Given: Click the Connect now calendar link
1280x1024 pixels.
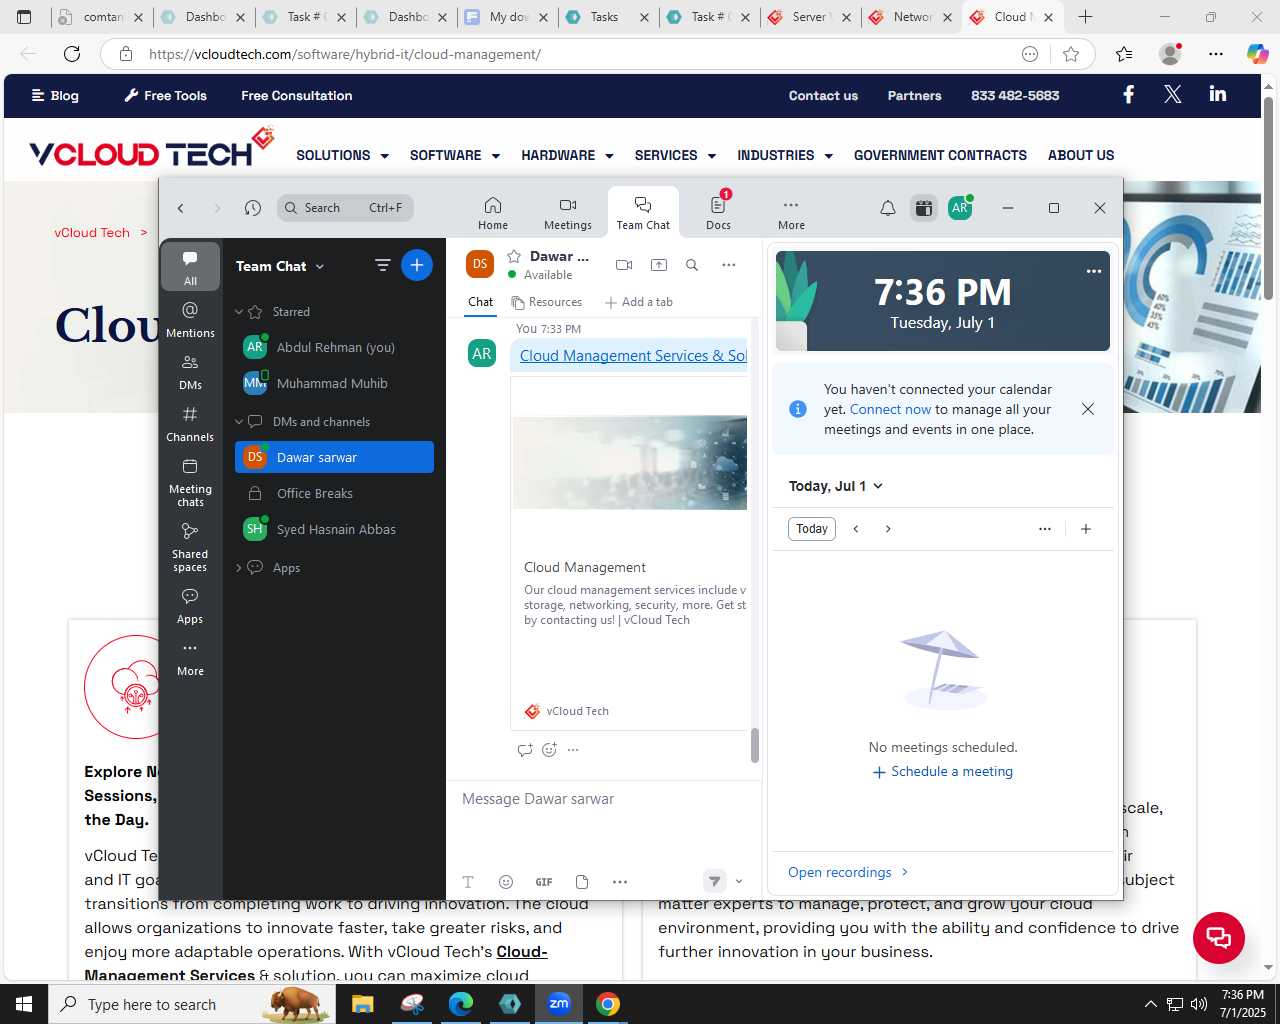Looking at the screenshot, I should [890, 409].
